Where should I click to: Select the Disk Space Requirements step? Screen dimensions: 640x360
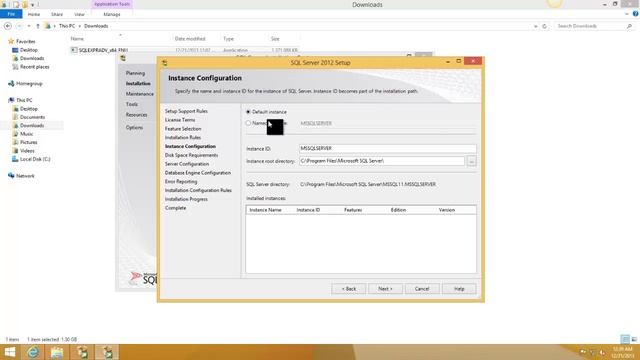191,155
